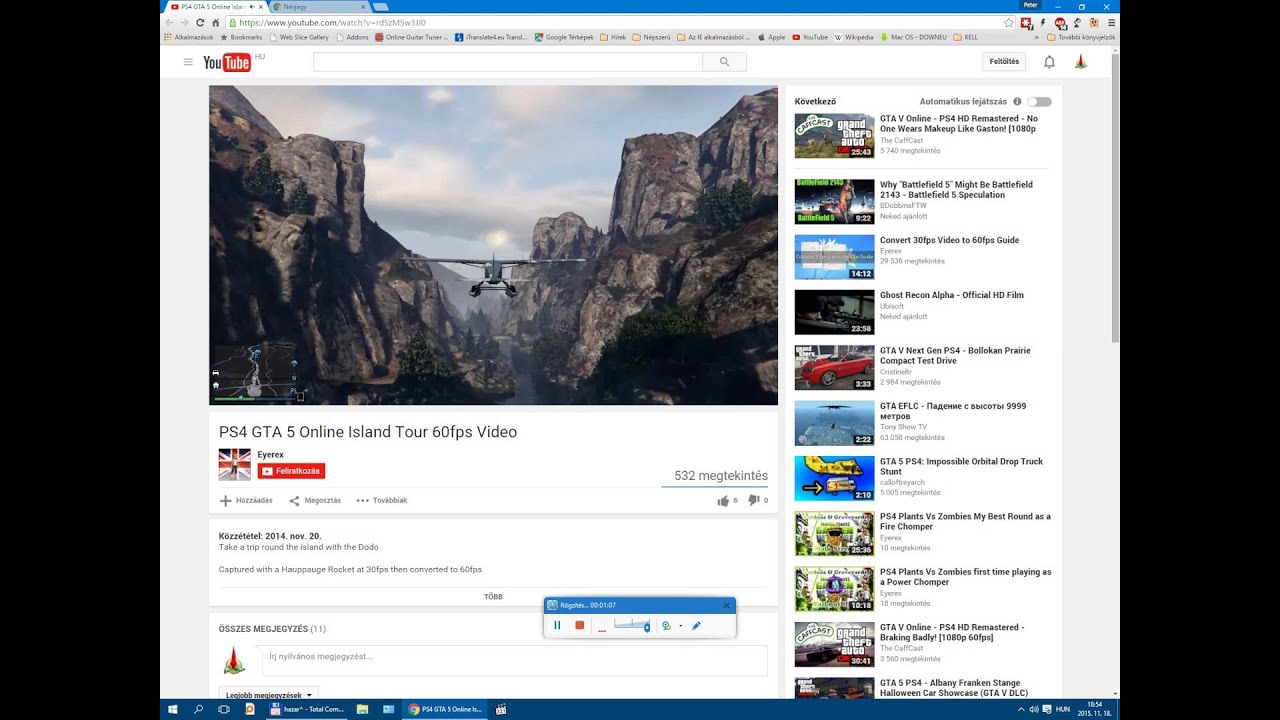This screenshot has width=1280, height=720.
Task: Expand description with TÖBB
Action: coord(493,597)
